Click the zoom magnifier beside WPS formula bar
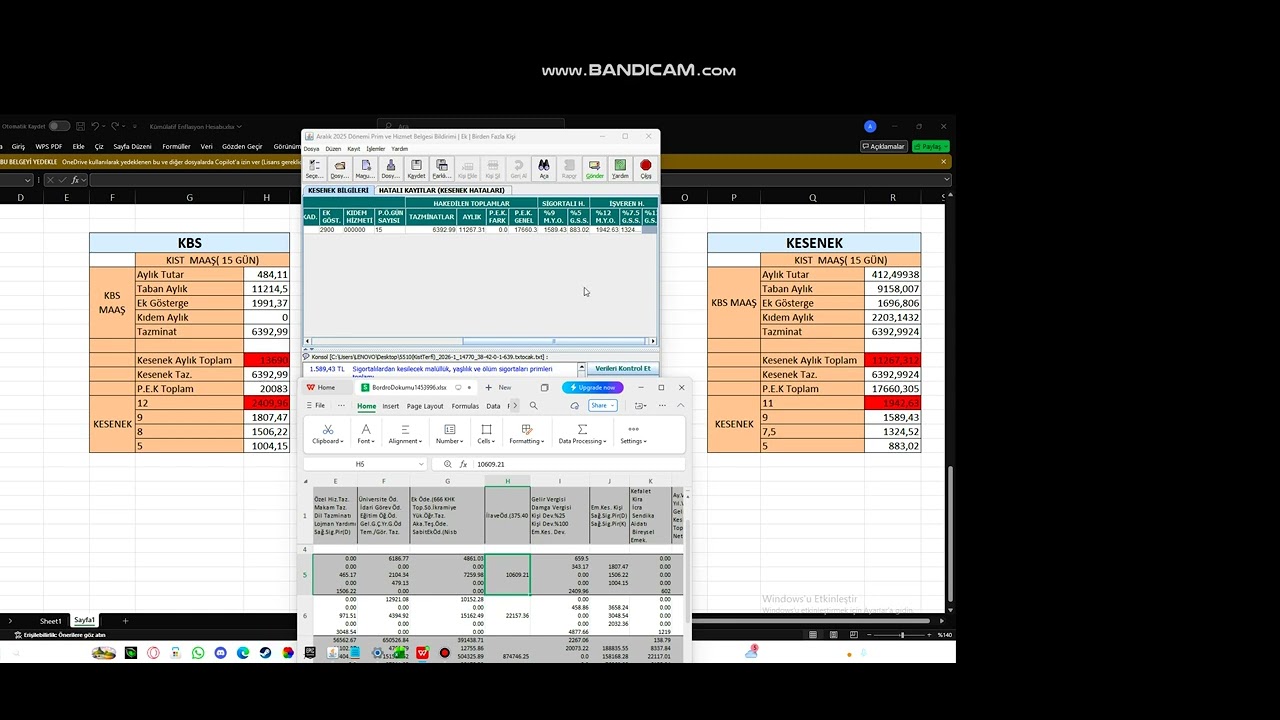Screen dimensions: 1280x720 point(447,465)
